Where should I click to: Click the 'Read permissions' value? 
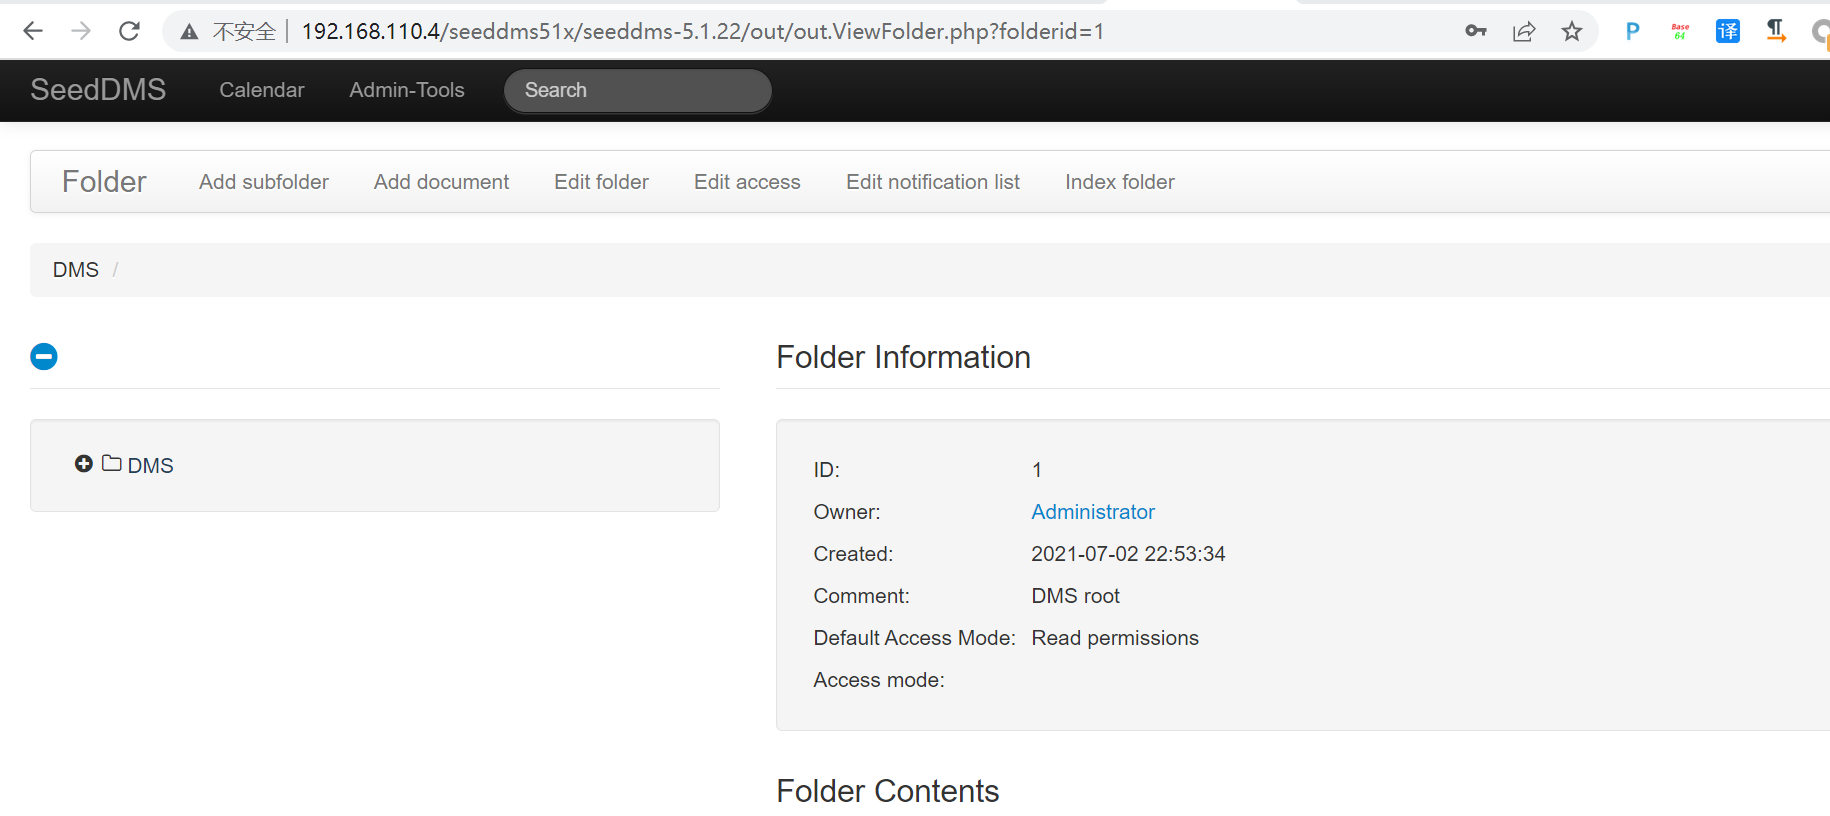pyautogui.click(x=1115, y=638)
